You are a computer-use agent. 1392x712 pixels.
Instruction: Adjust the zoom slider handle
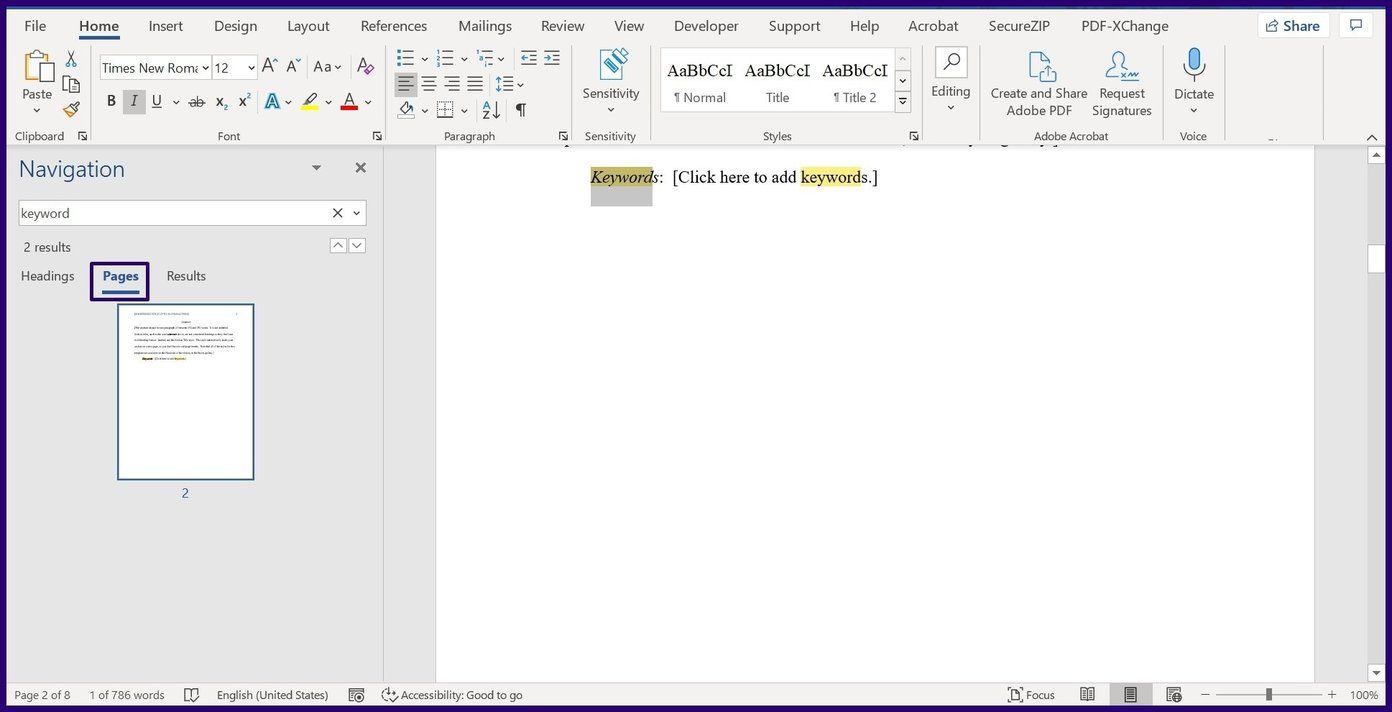click(x=1268, y=695)
